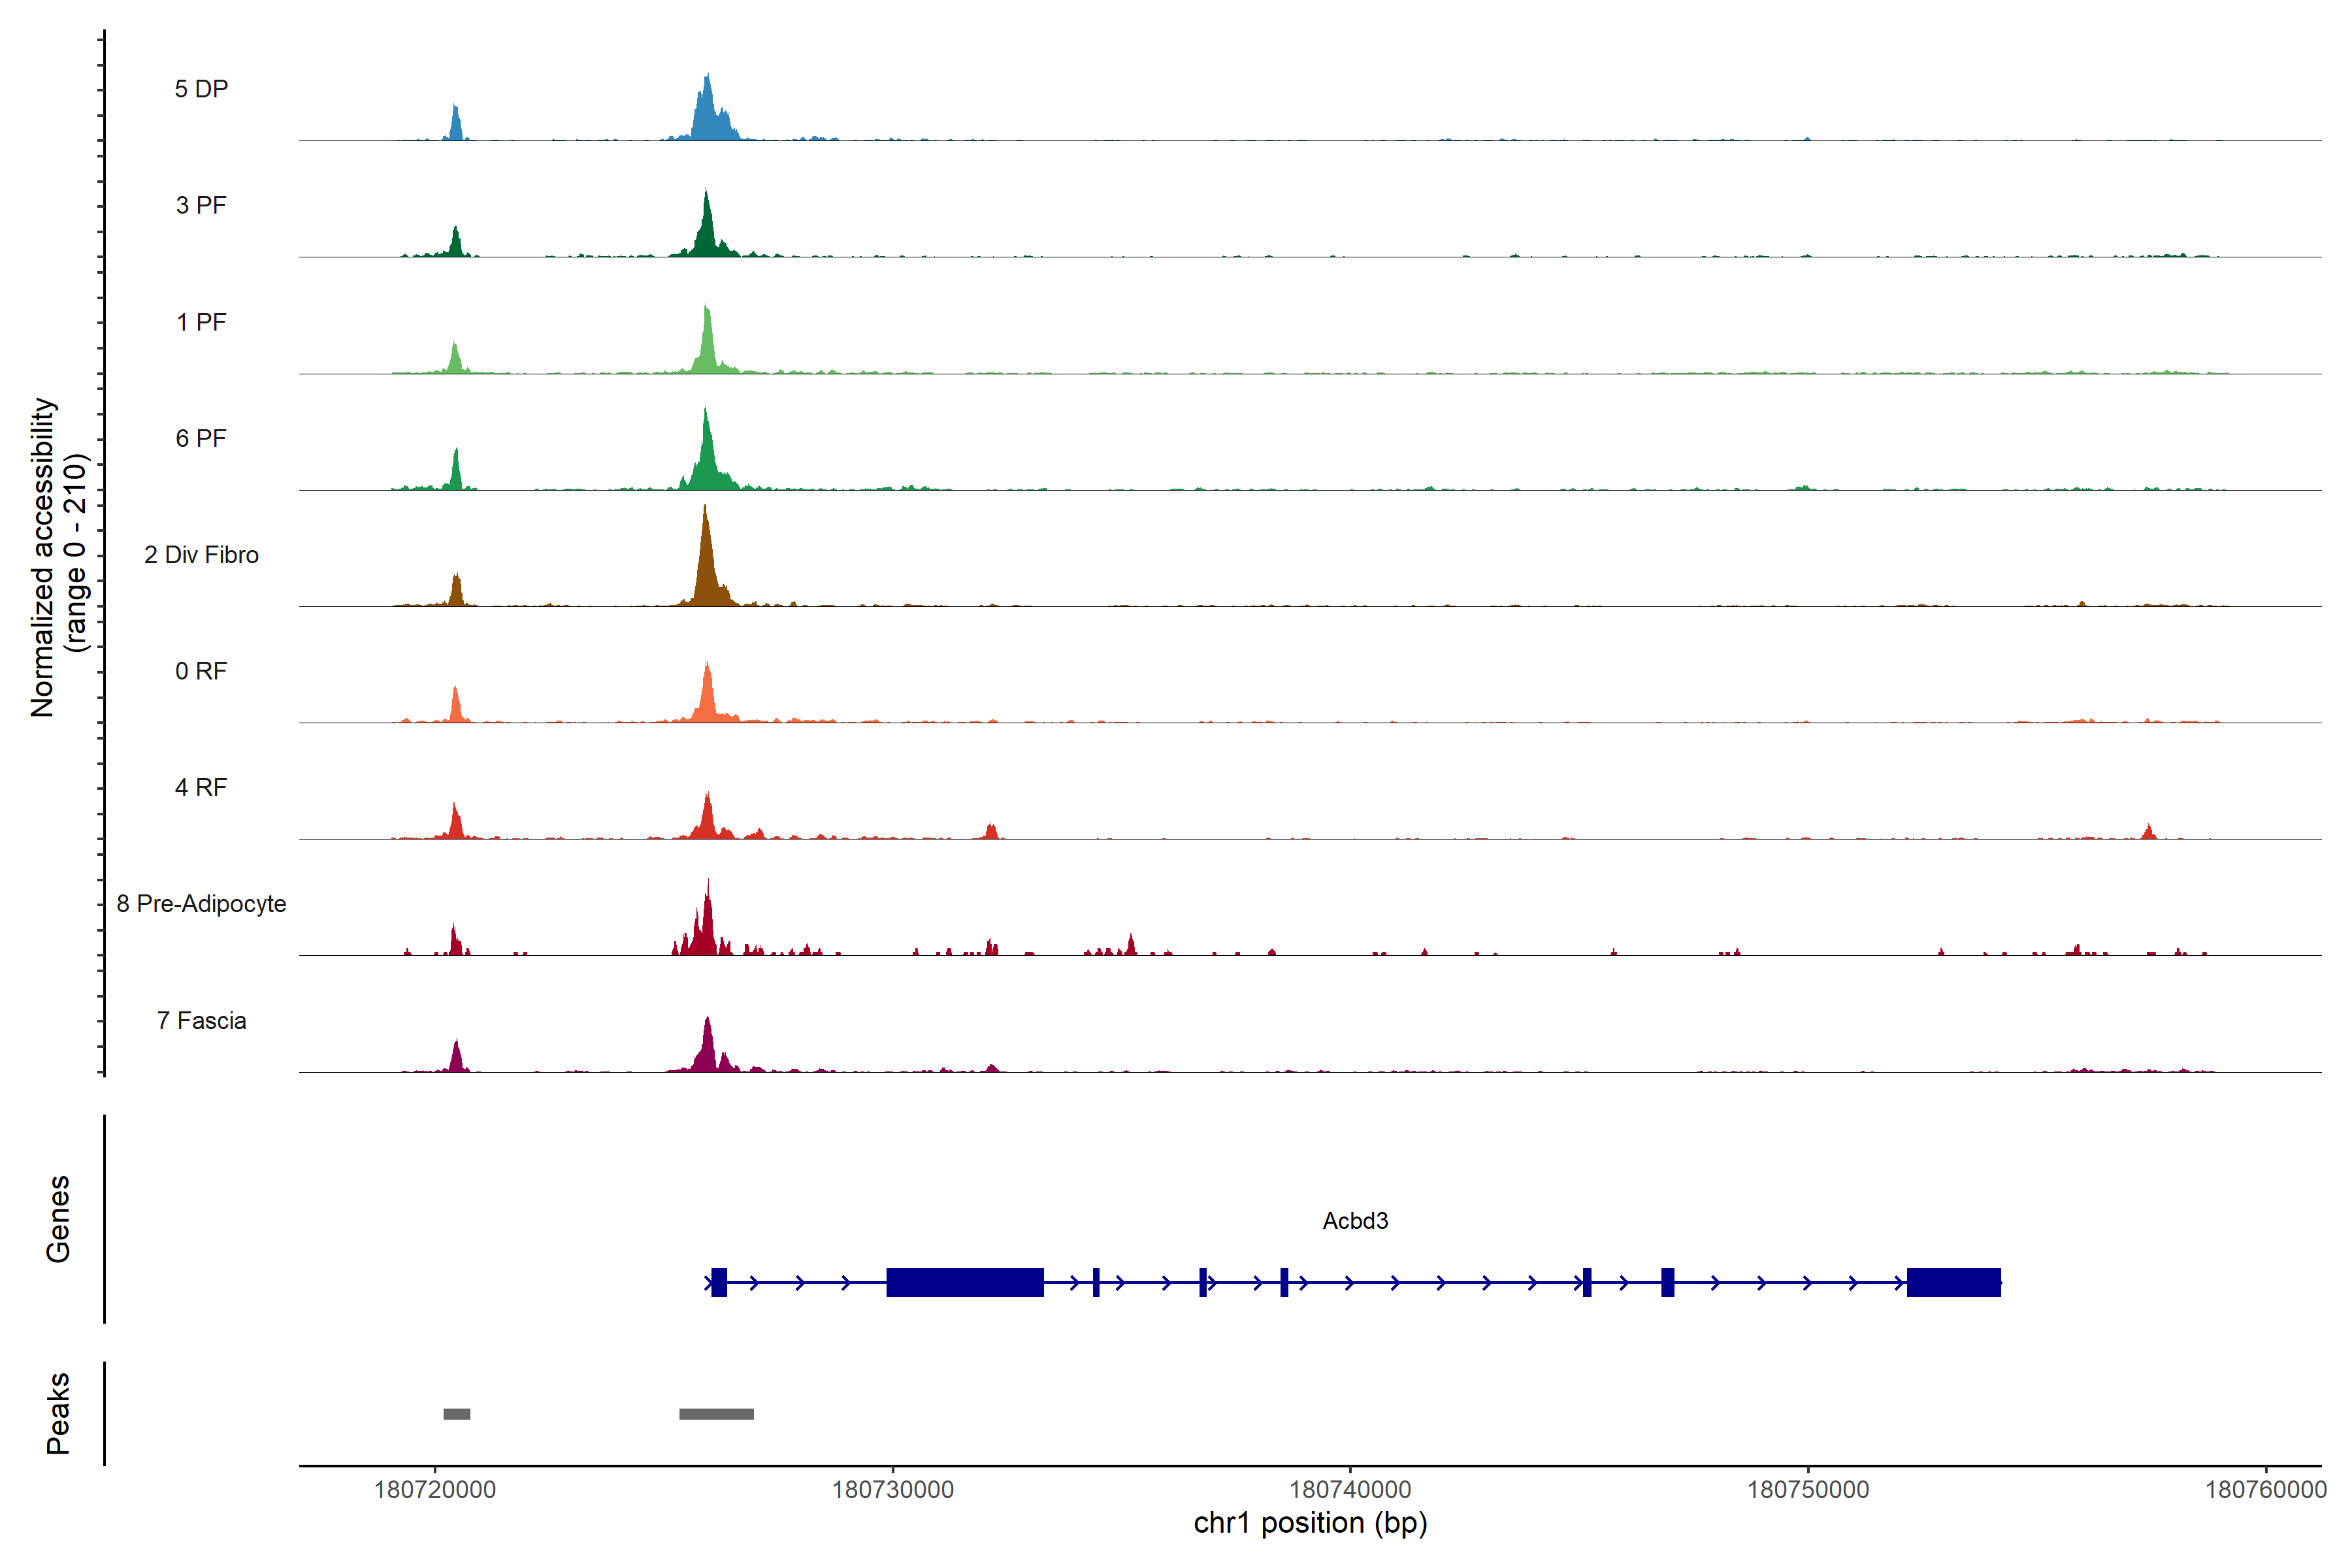Click the 0 RF track label
The image size is (2352, 1568).
click(x=201, y=671)
